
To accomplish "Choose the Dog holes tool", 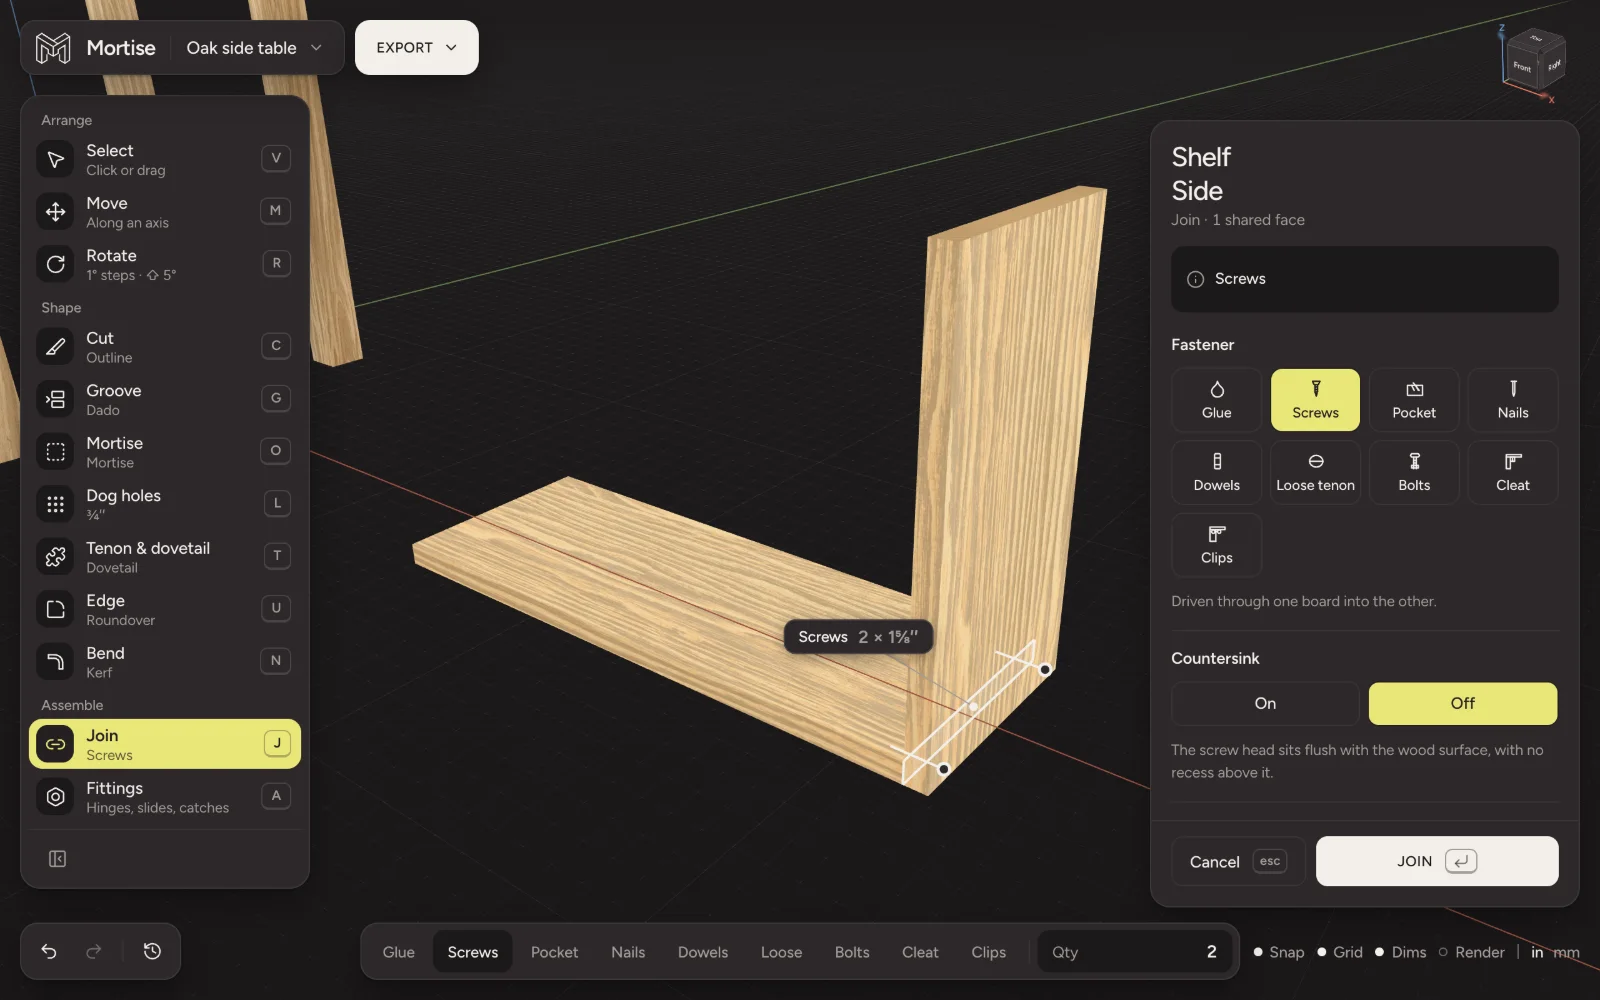I will [x=164, y=504].
